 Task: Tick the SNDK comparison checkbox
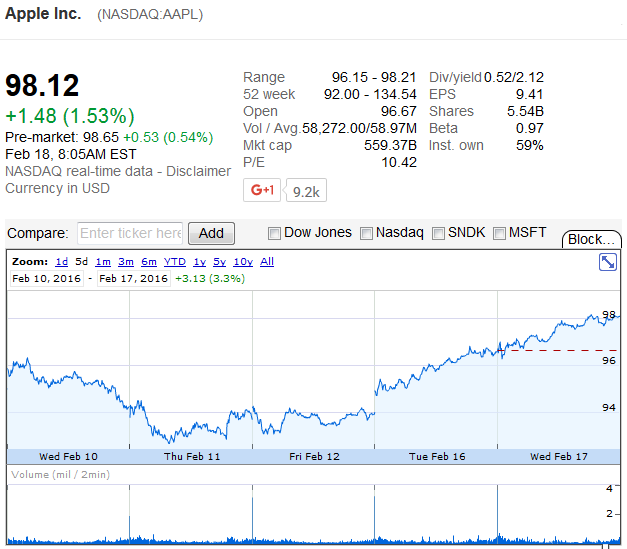pyautogui.click(x=438, y=233)
